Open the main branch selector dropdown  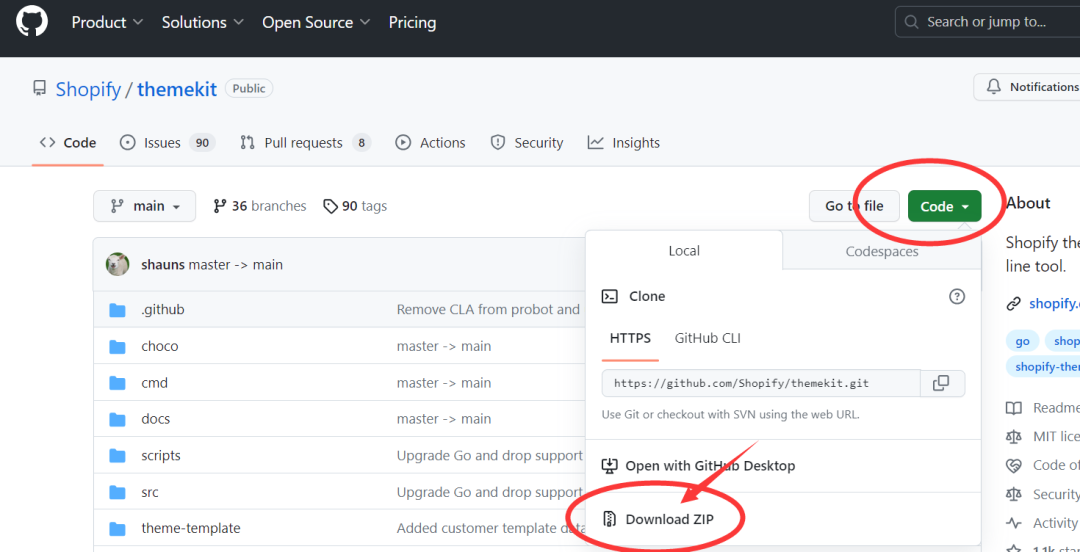coord(145,206)
